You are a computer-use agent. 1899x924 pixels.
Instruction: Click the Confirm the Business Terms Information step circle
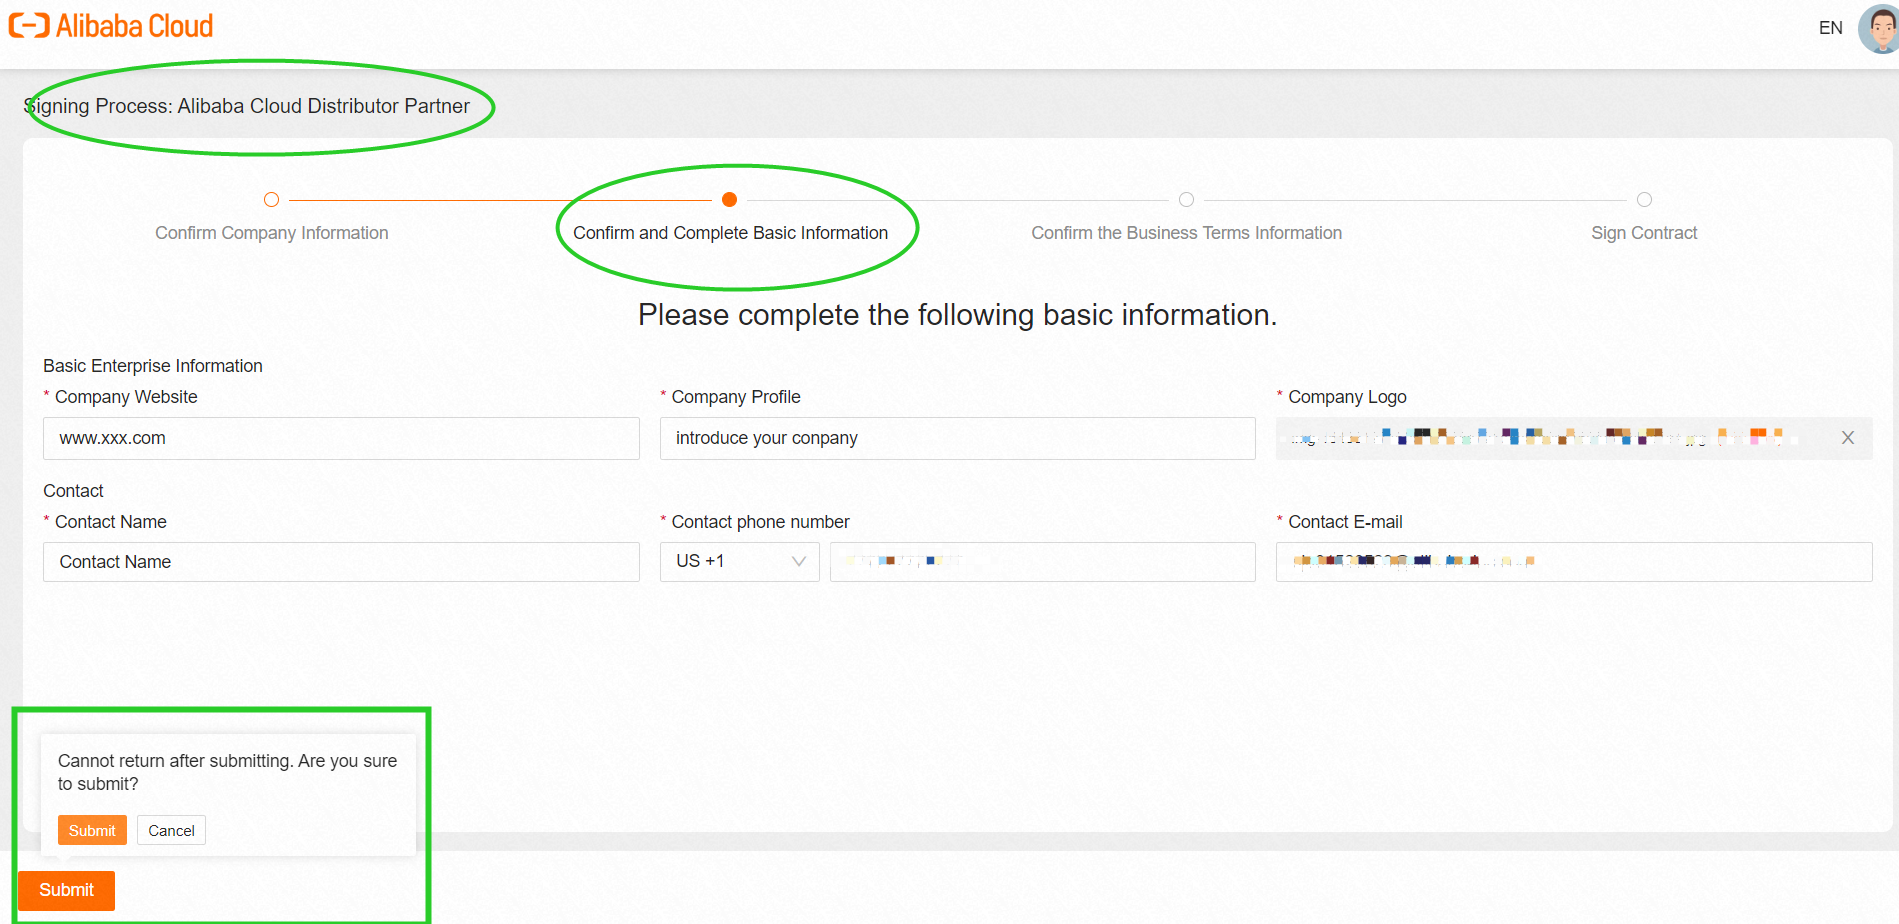tap(1186, 199)
